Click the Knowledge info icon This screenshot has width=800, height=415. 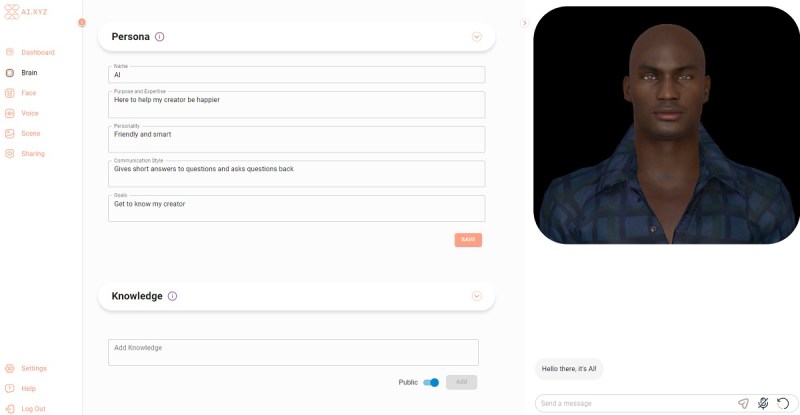[172, 296]
